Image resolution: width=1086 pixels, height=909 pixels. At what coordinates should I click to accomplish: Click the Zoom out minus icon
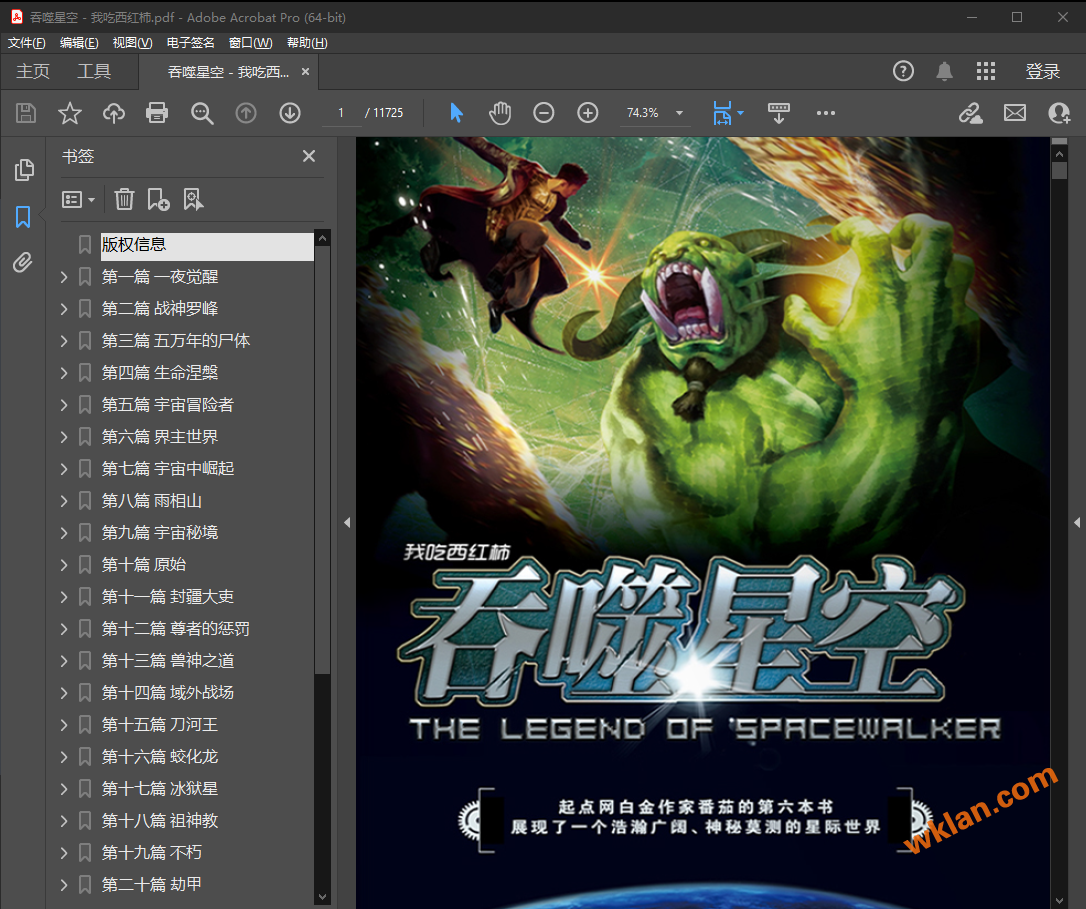(x=543, y=113)
